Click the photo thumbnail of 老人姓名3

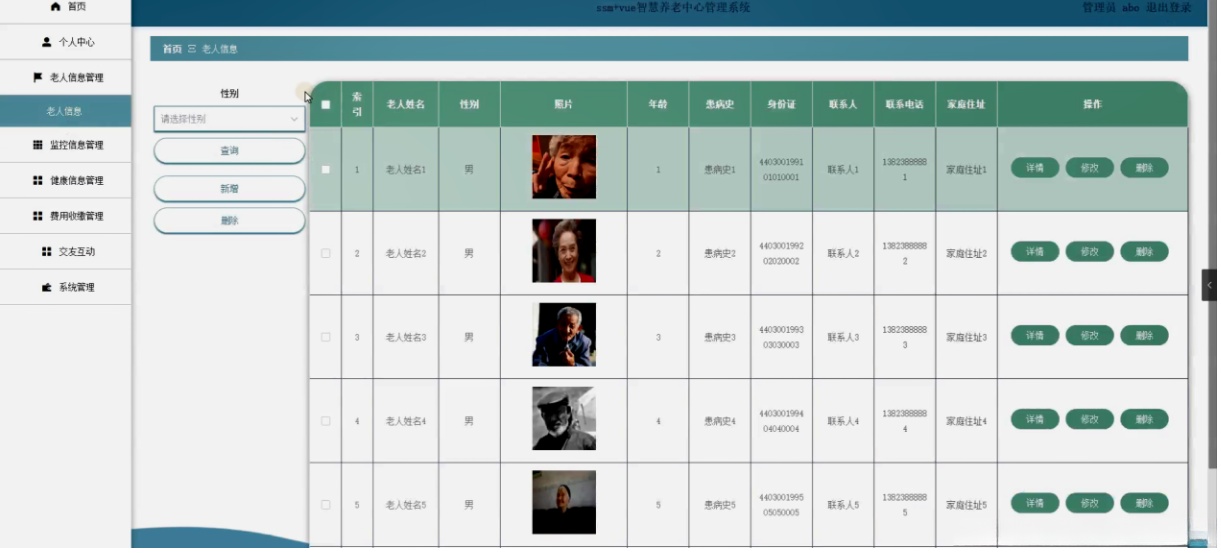tap(564, 335)
